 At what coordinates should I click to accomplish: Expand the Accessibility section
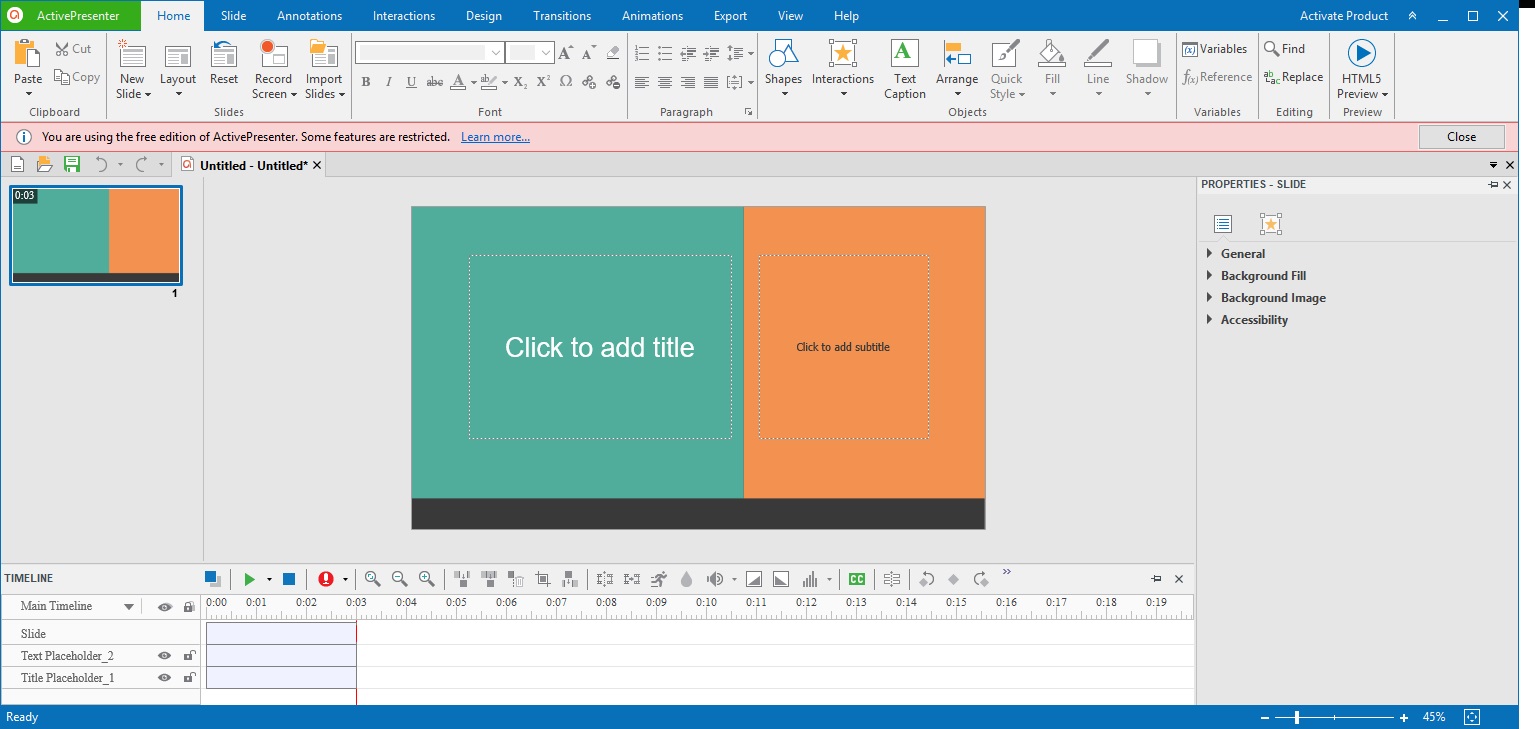click(x=1253, y=320)
